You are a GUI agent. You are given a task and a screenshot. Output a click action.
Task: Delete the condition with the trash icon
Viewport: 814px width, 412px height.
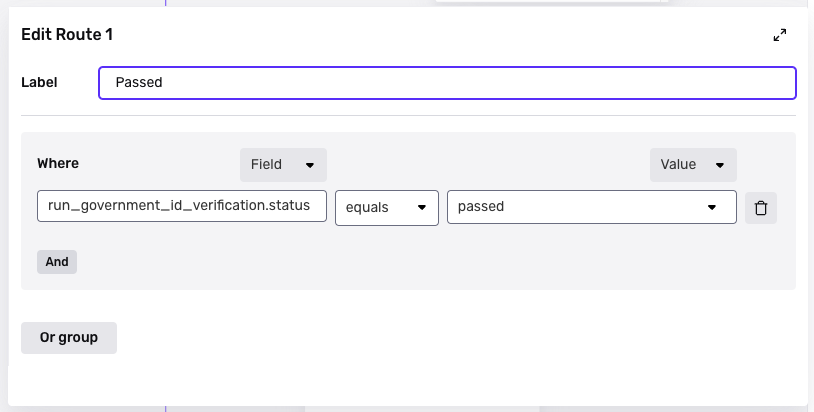tap(761, 208)
